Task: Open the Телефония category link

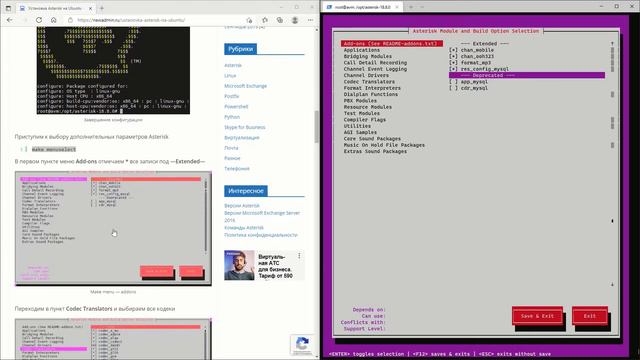Action: click(x=237, y=168)
